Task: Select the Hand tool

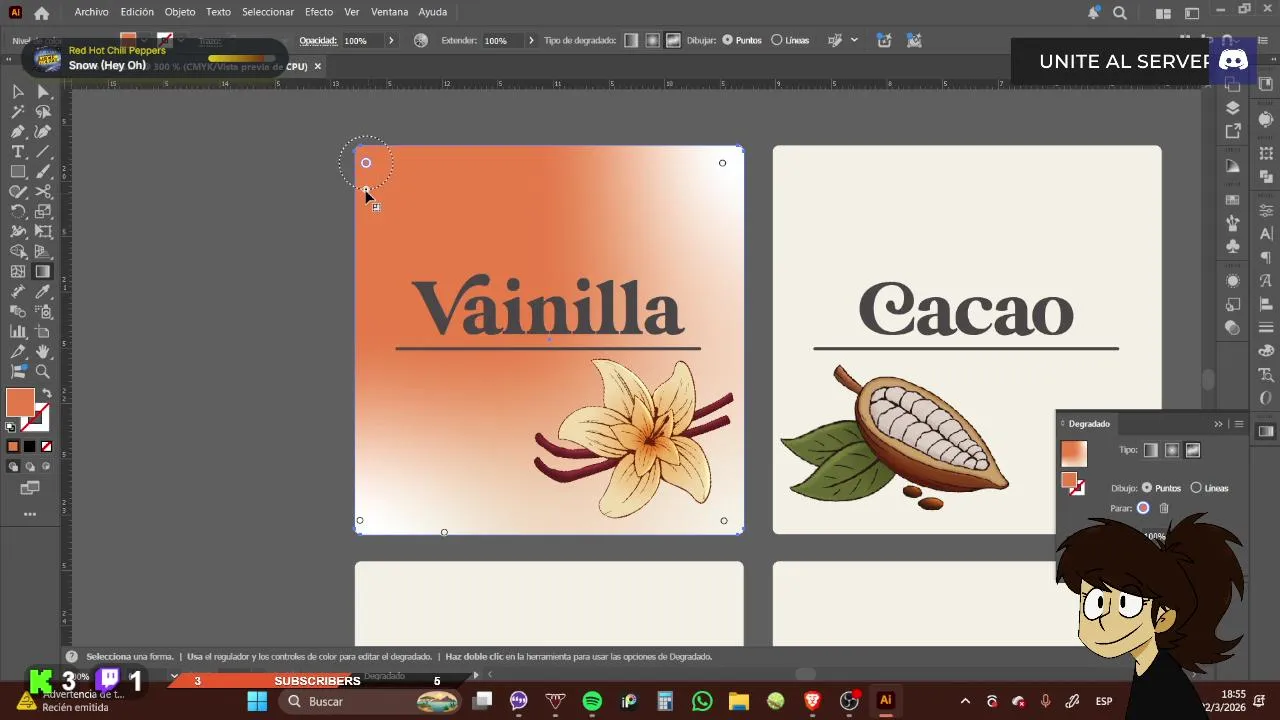Action: [x=43, y=352]
